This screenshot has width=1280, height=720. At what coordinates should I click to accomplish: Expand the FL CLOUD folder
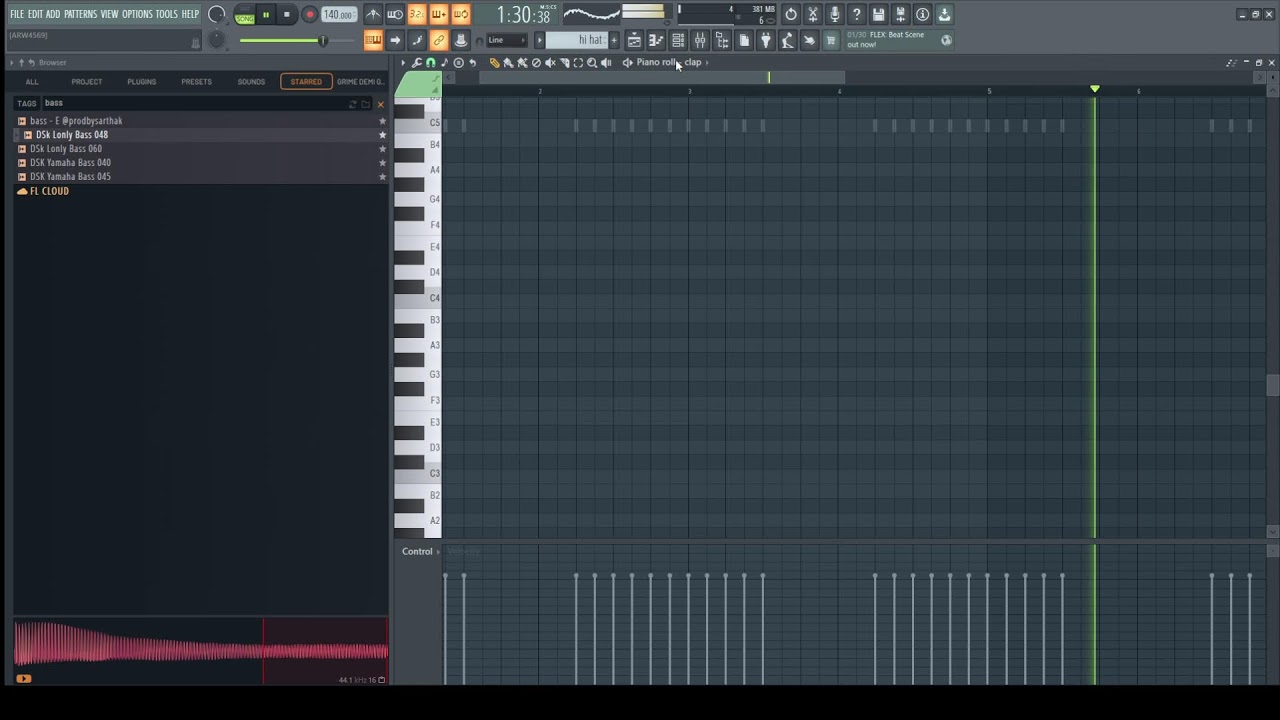point(49,190)
